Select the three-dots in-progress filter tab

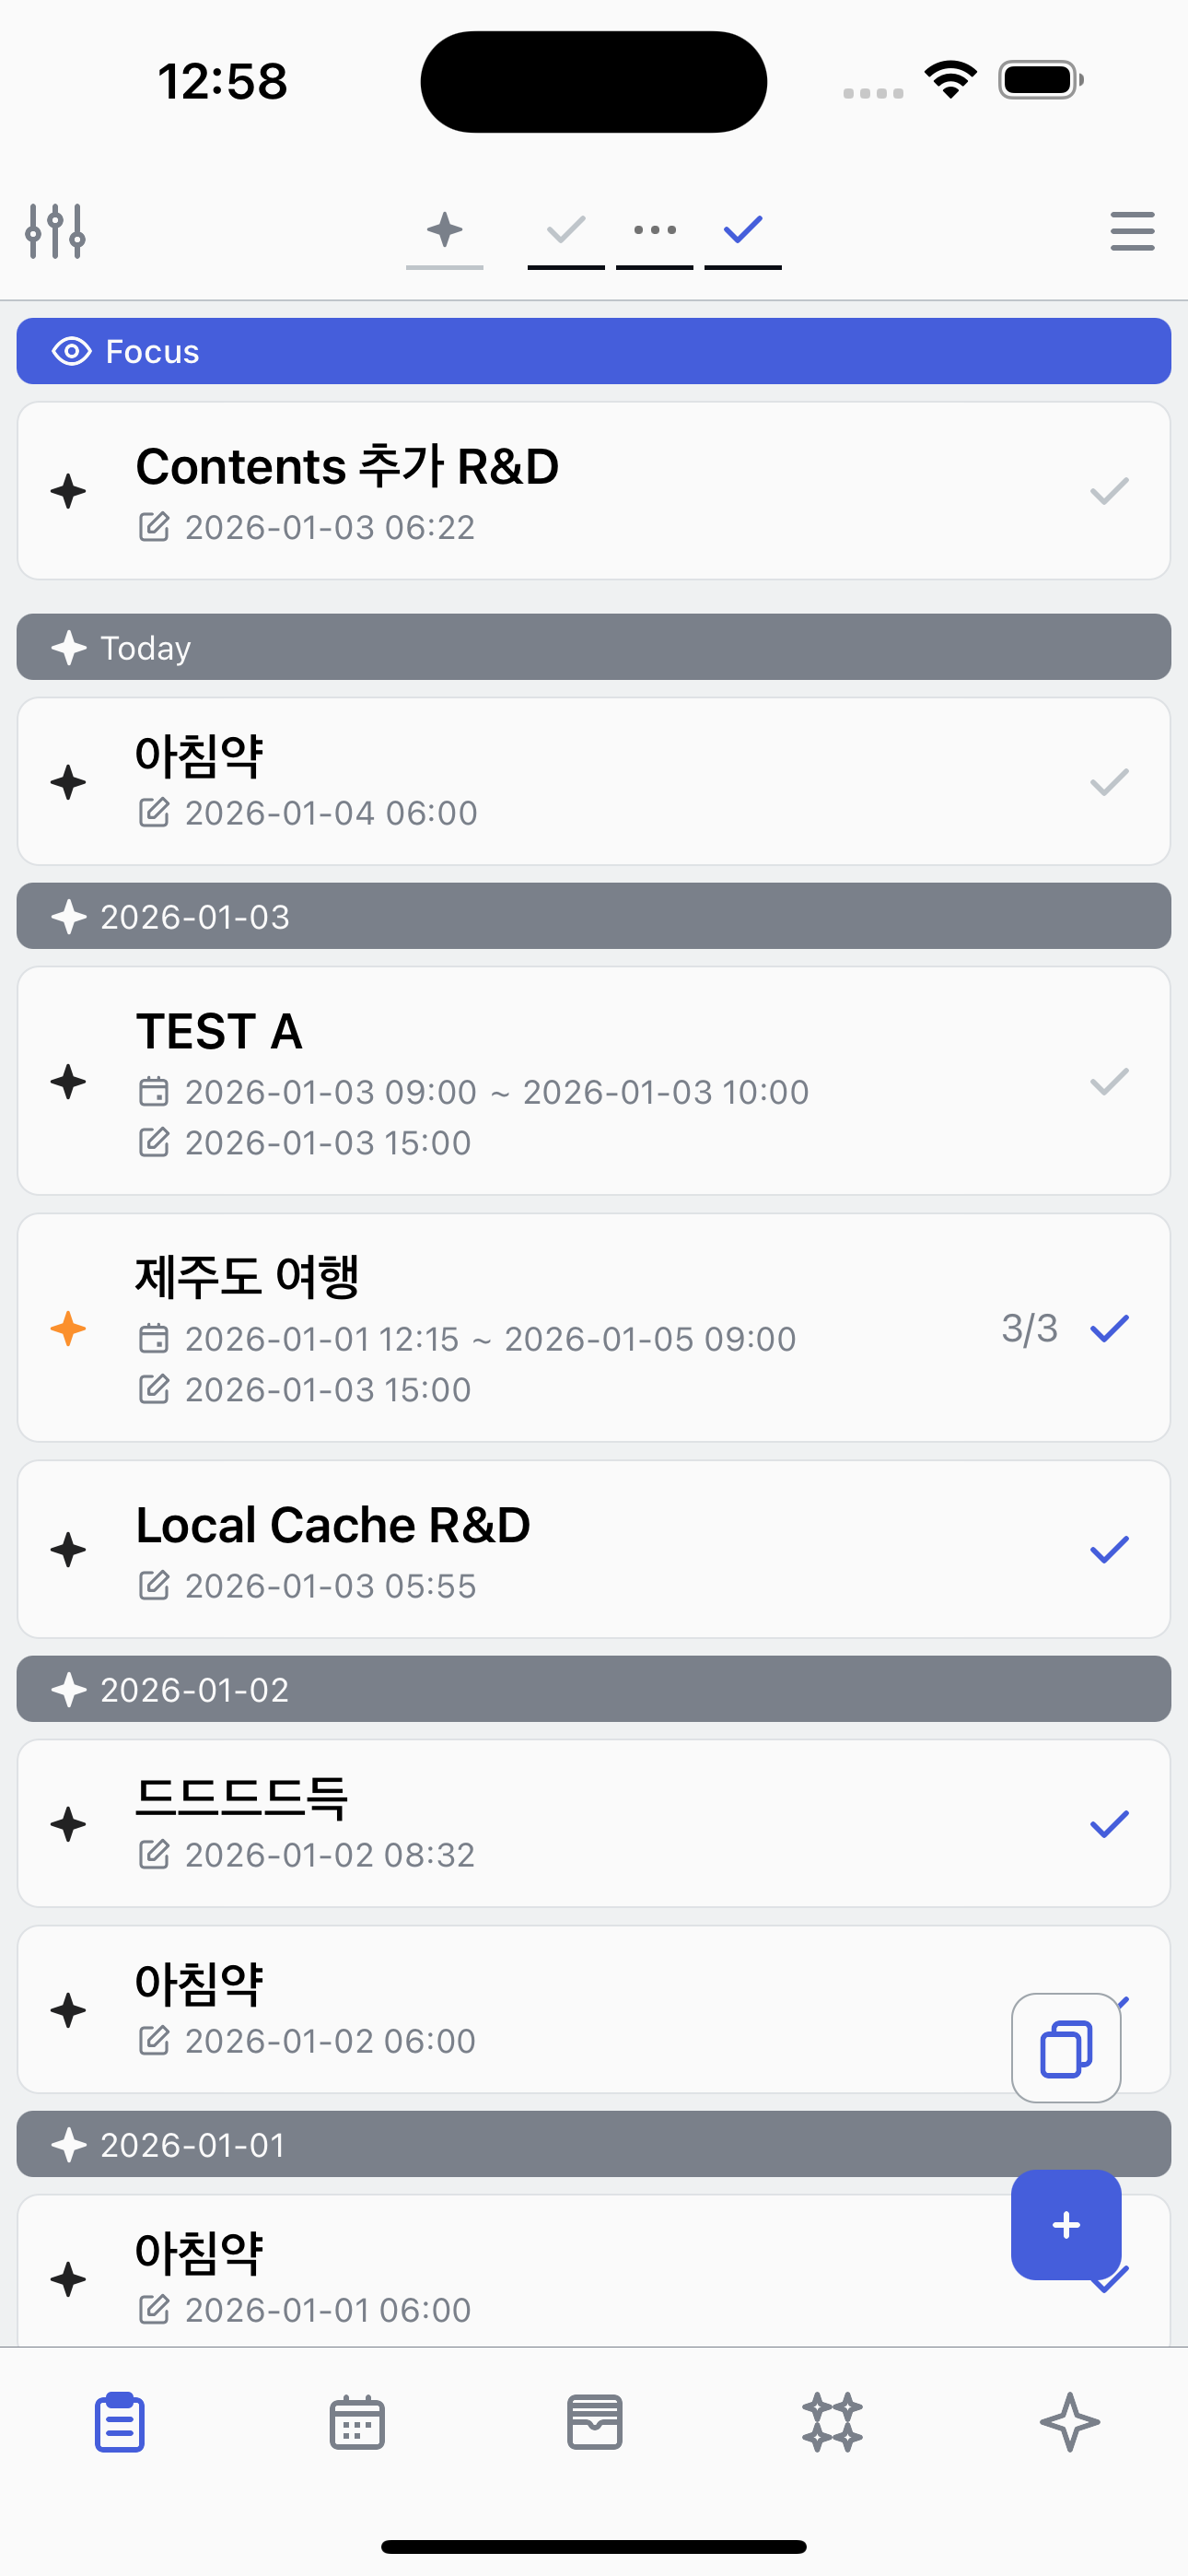(x=655, y=231)
